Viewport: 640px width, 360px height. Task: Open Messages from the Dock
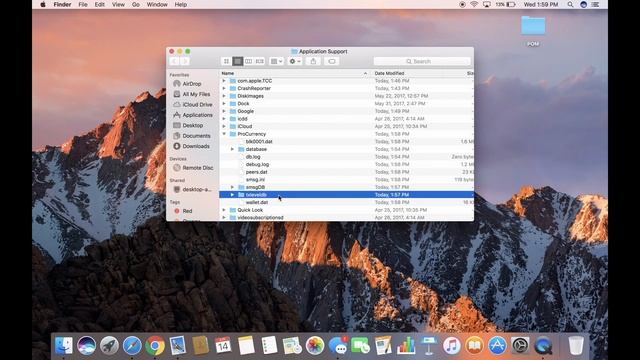[x=338, y=346]
